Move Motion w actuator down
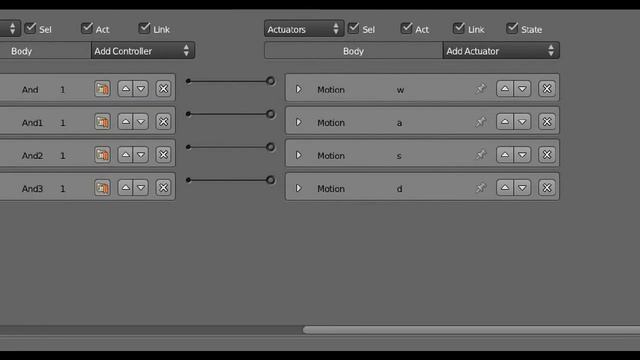This screenshot has width=640, height=360. point(522,89)
